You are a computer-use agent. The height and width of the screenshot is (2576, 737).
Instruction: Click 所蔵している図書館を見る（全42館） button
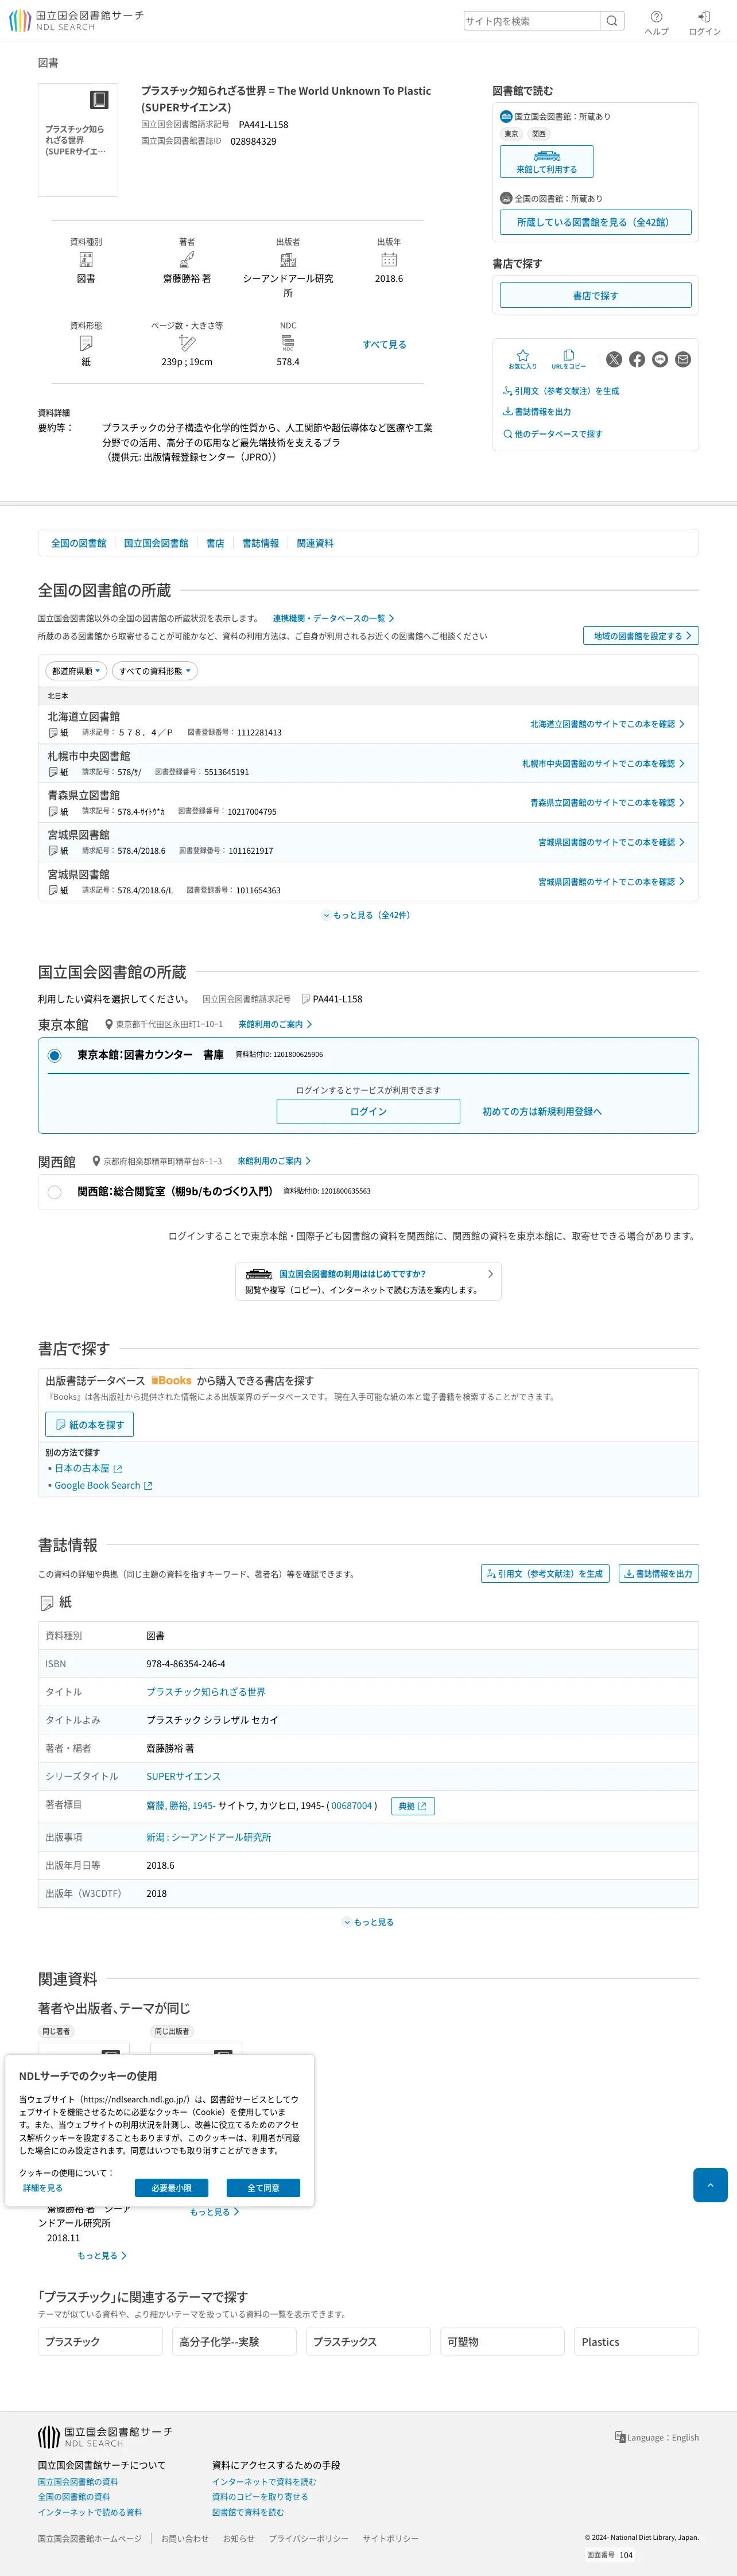tap(595, 222)
